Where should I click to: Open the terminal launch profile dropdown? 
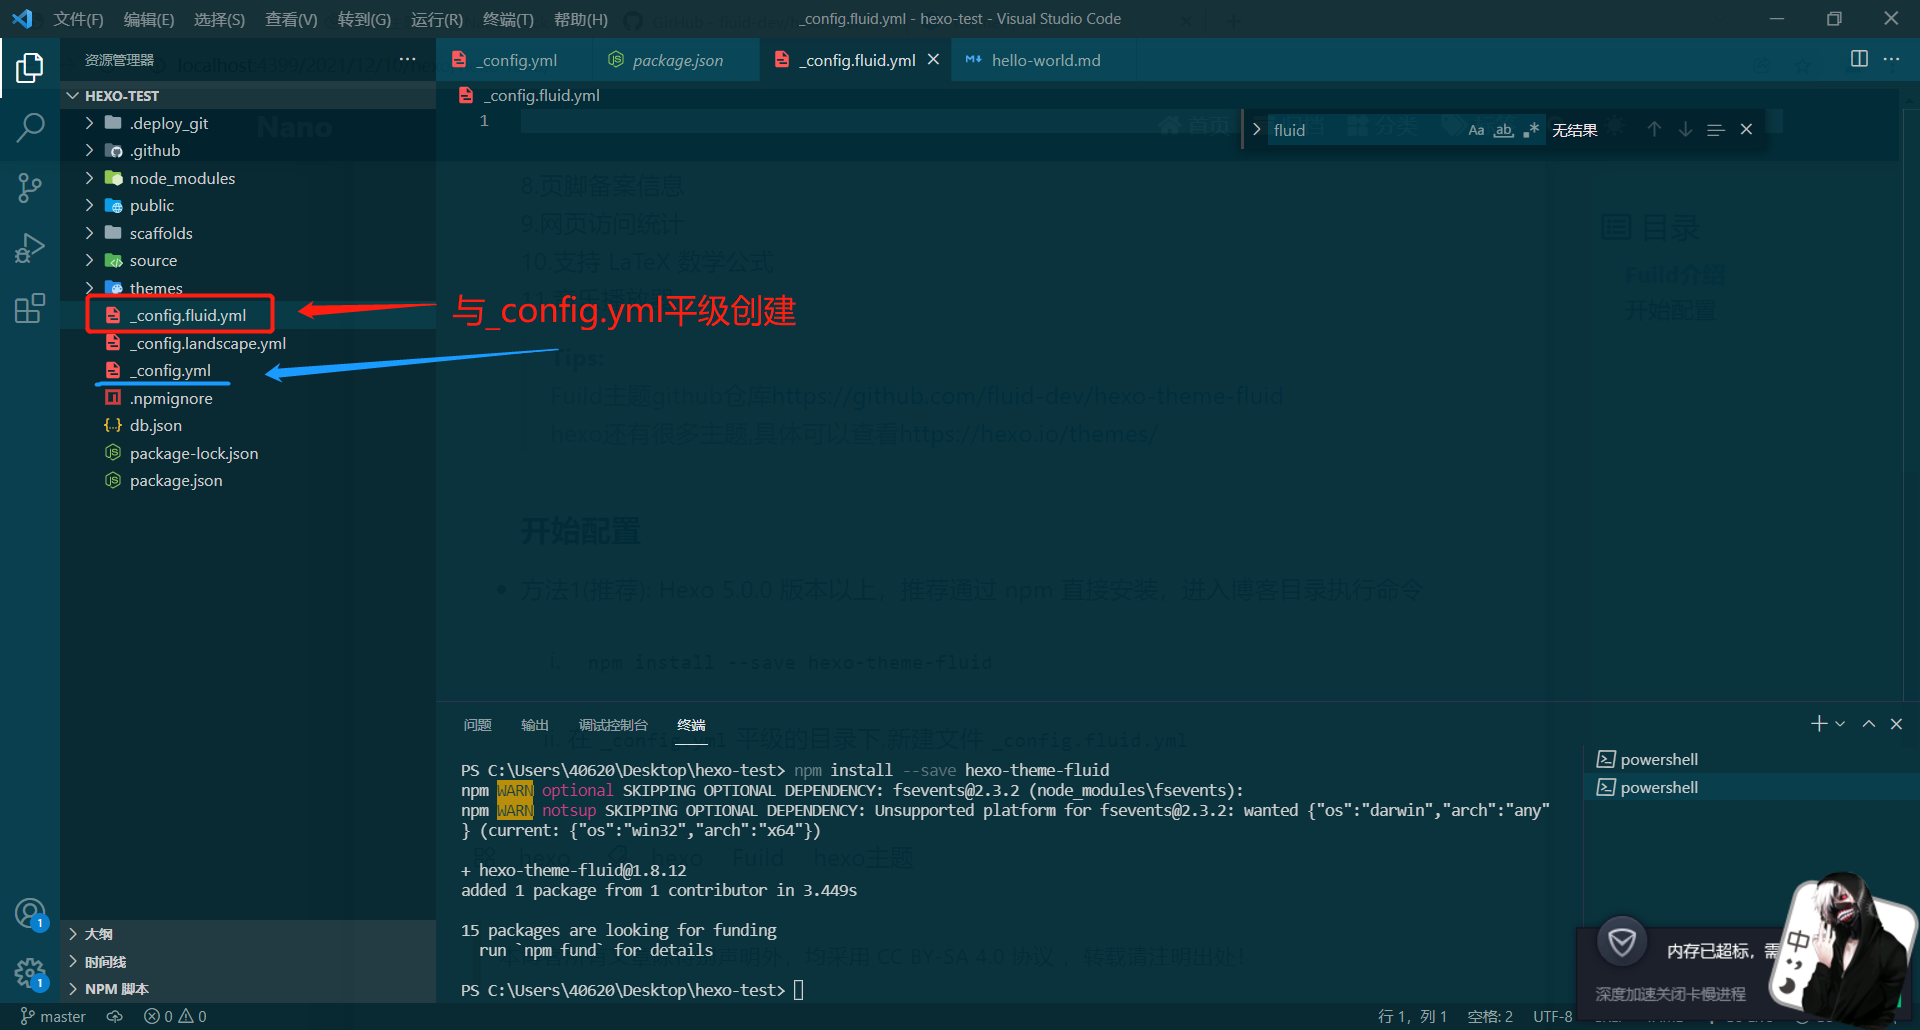[x=1840, y=724]
